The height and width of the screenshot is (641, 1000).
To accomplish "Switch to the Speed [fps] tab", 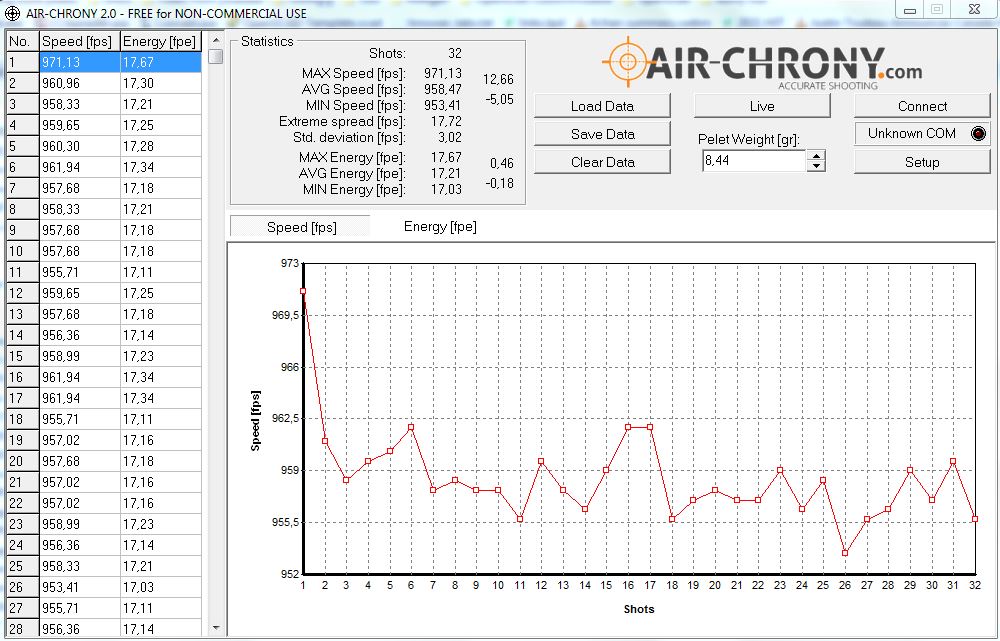I will click(x=301, y=227).
